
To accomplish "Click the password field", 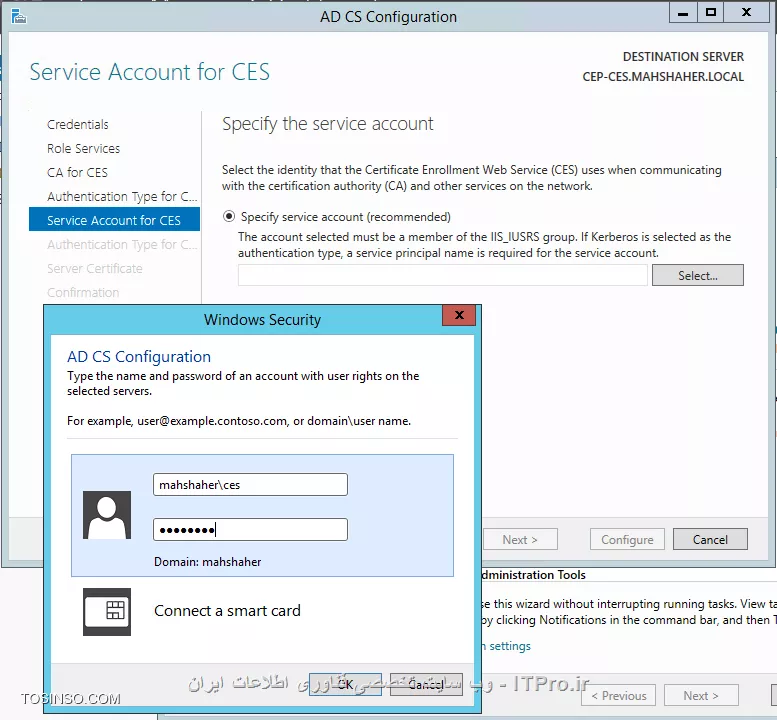I will point(250,530).
